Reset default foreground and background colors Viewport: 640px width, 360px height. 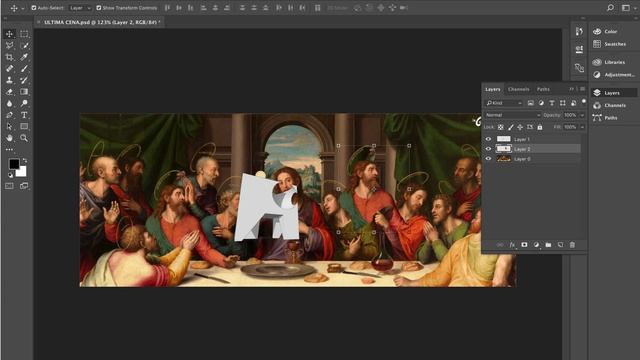point(10,176)
